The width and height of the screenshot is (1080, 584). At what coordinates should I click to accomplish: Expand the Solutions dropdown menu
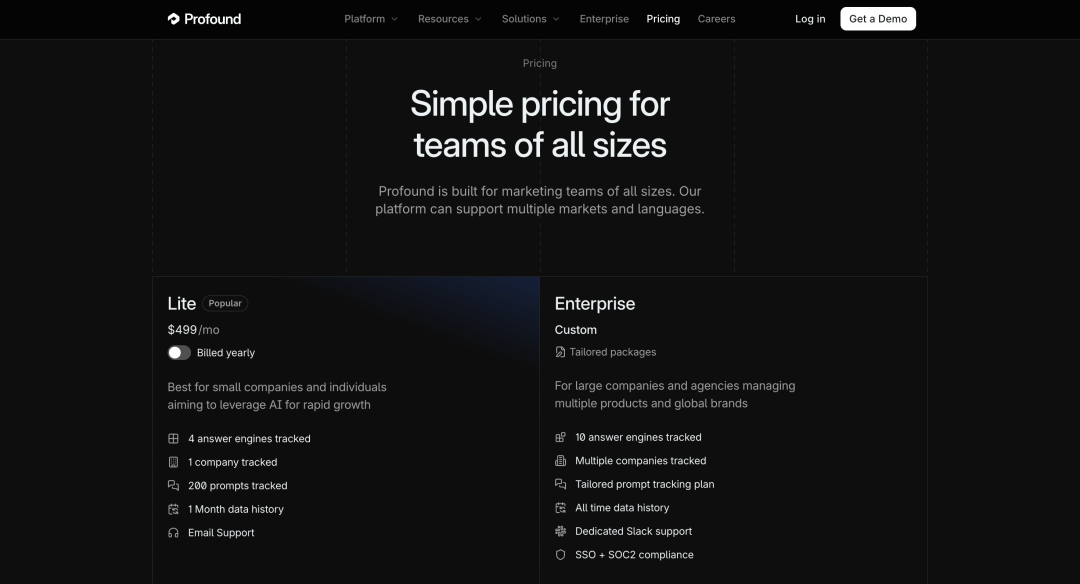530,19
